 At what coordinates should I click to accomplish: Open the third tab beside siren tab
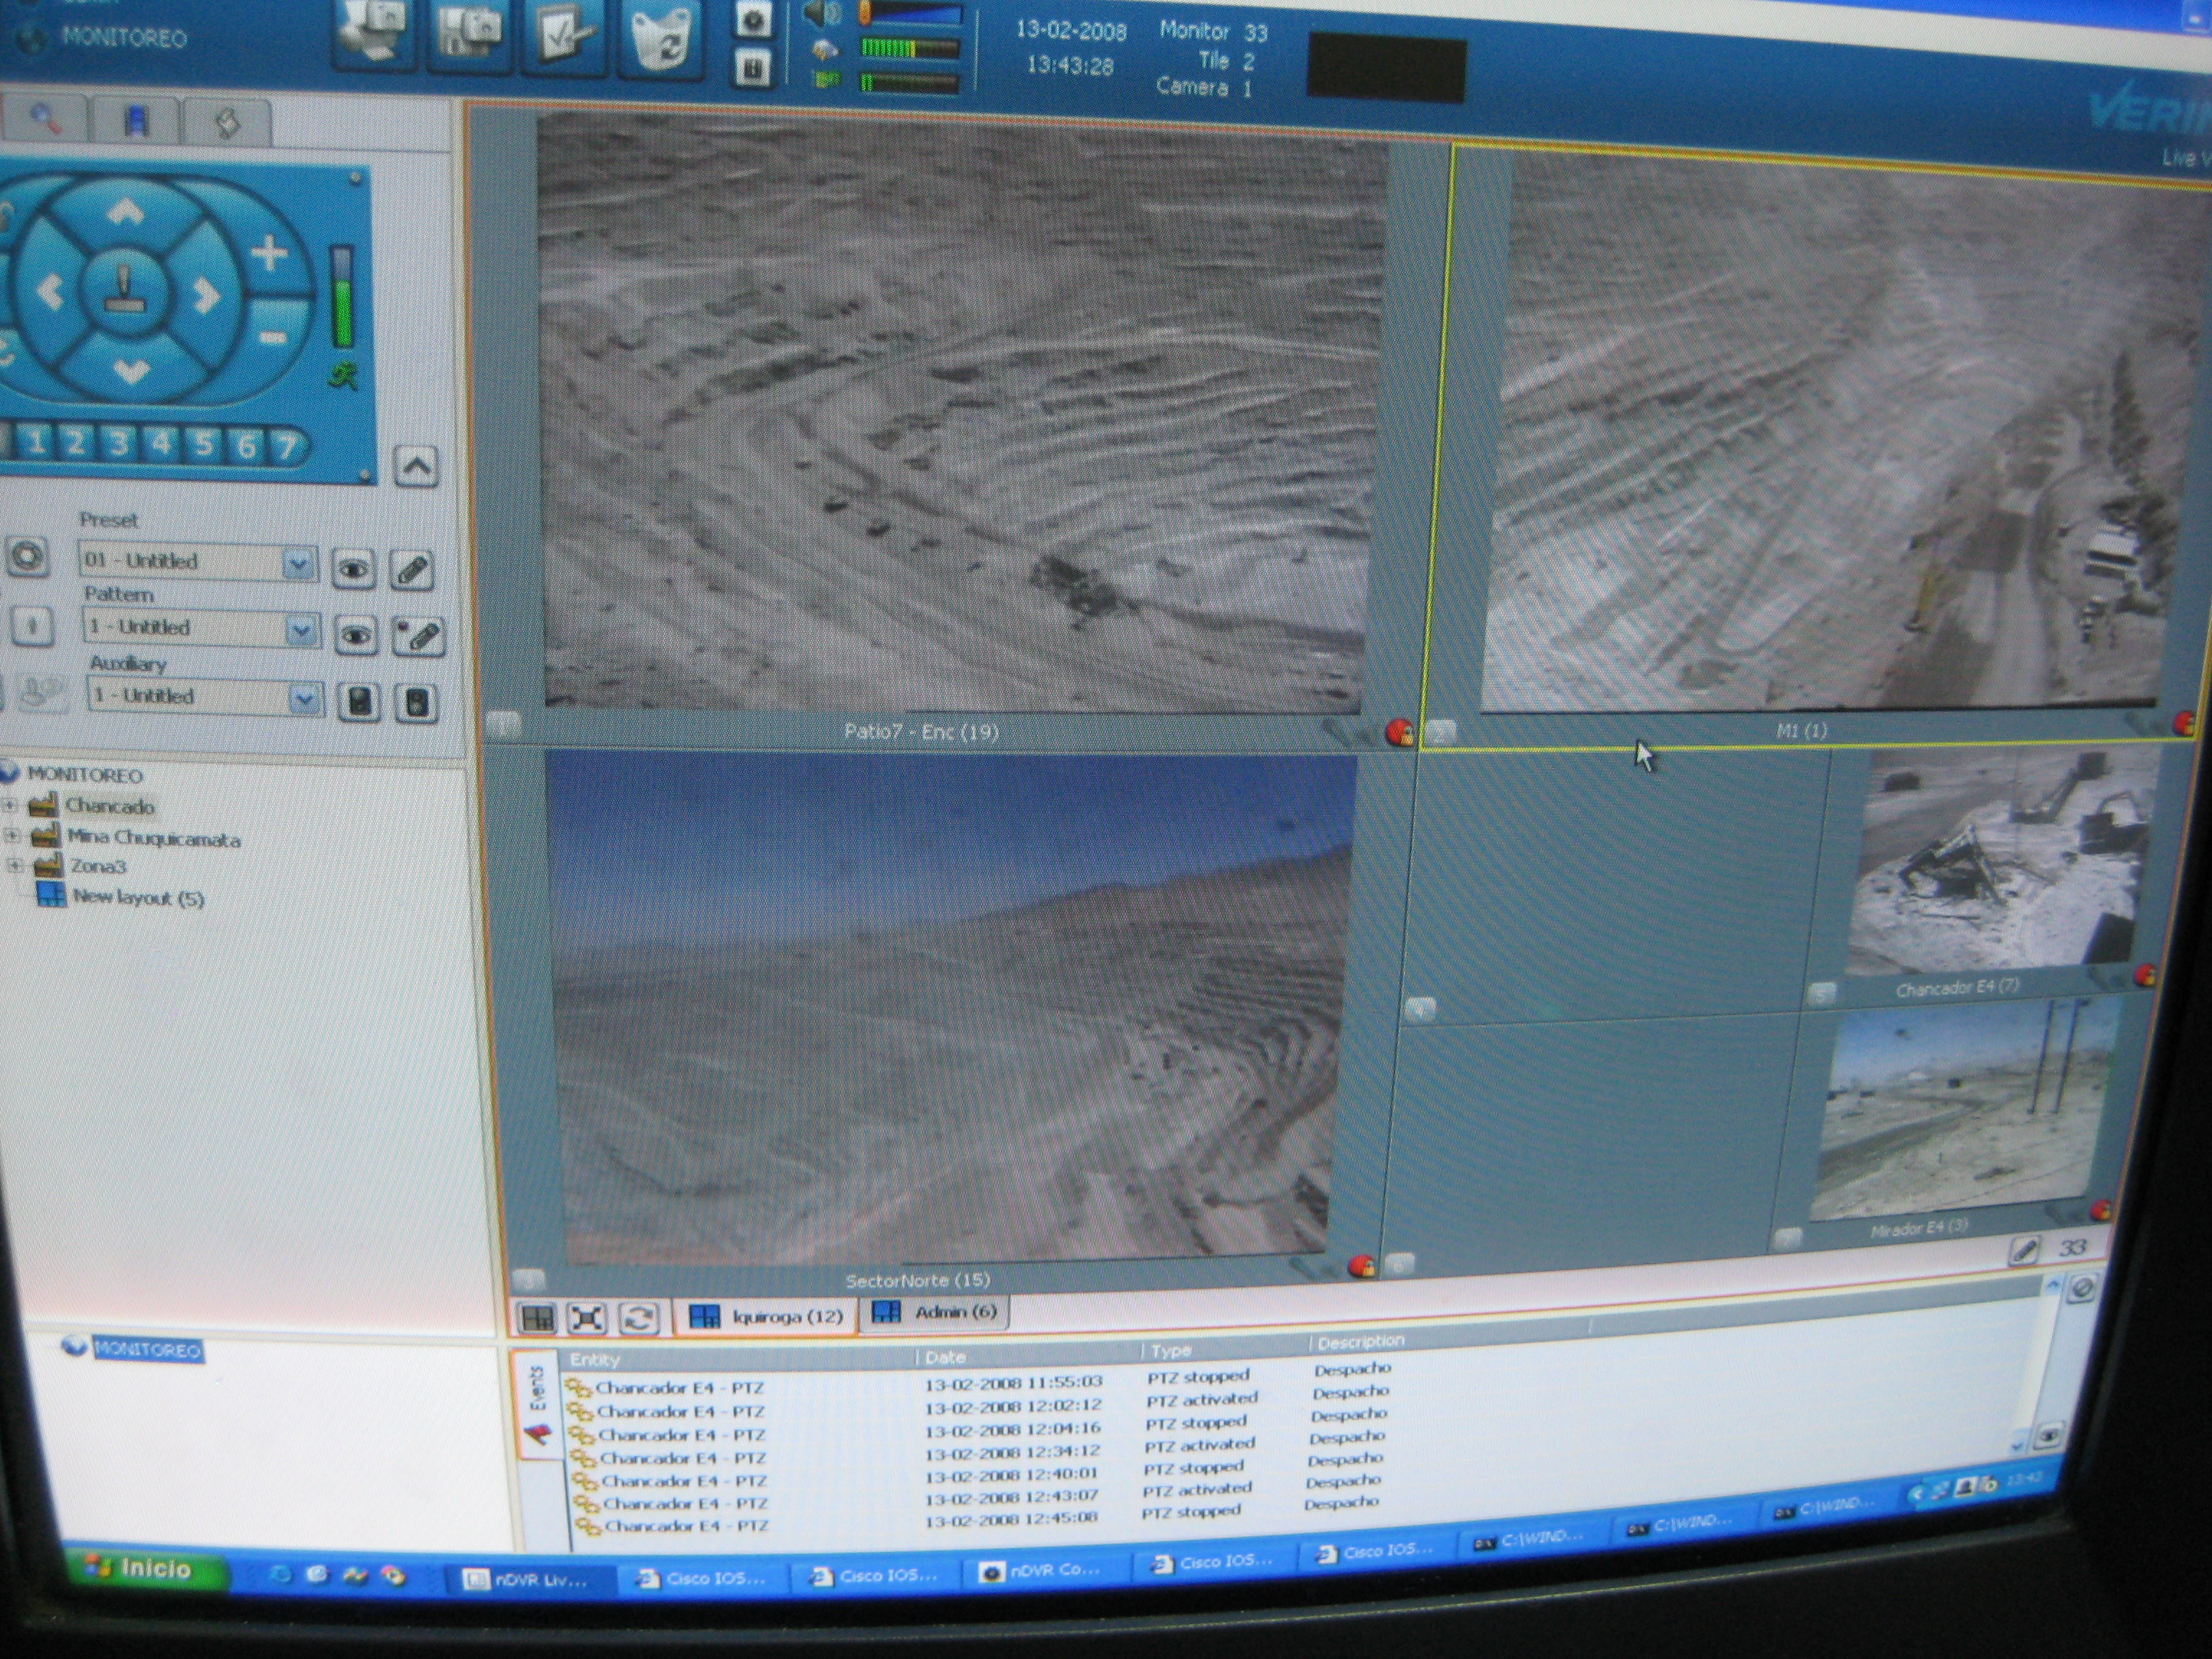[x=228, y=124]
